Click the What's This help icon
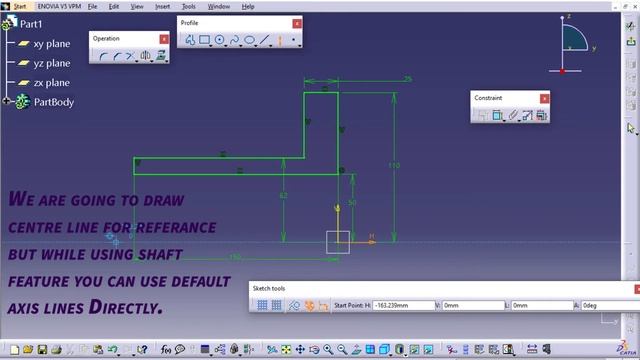 point(142,349)
